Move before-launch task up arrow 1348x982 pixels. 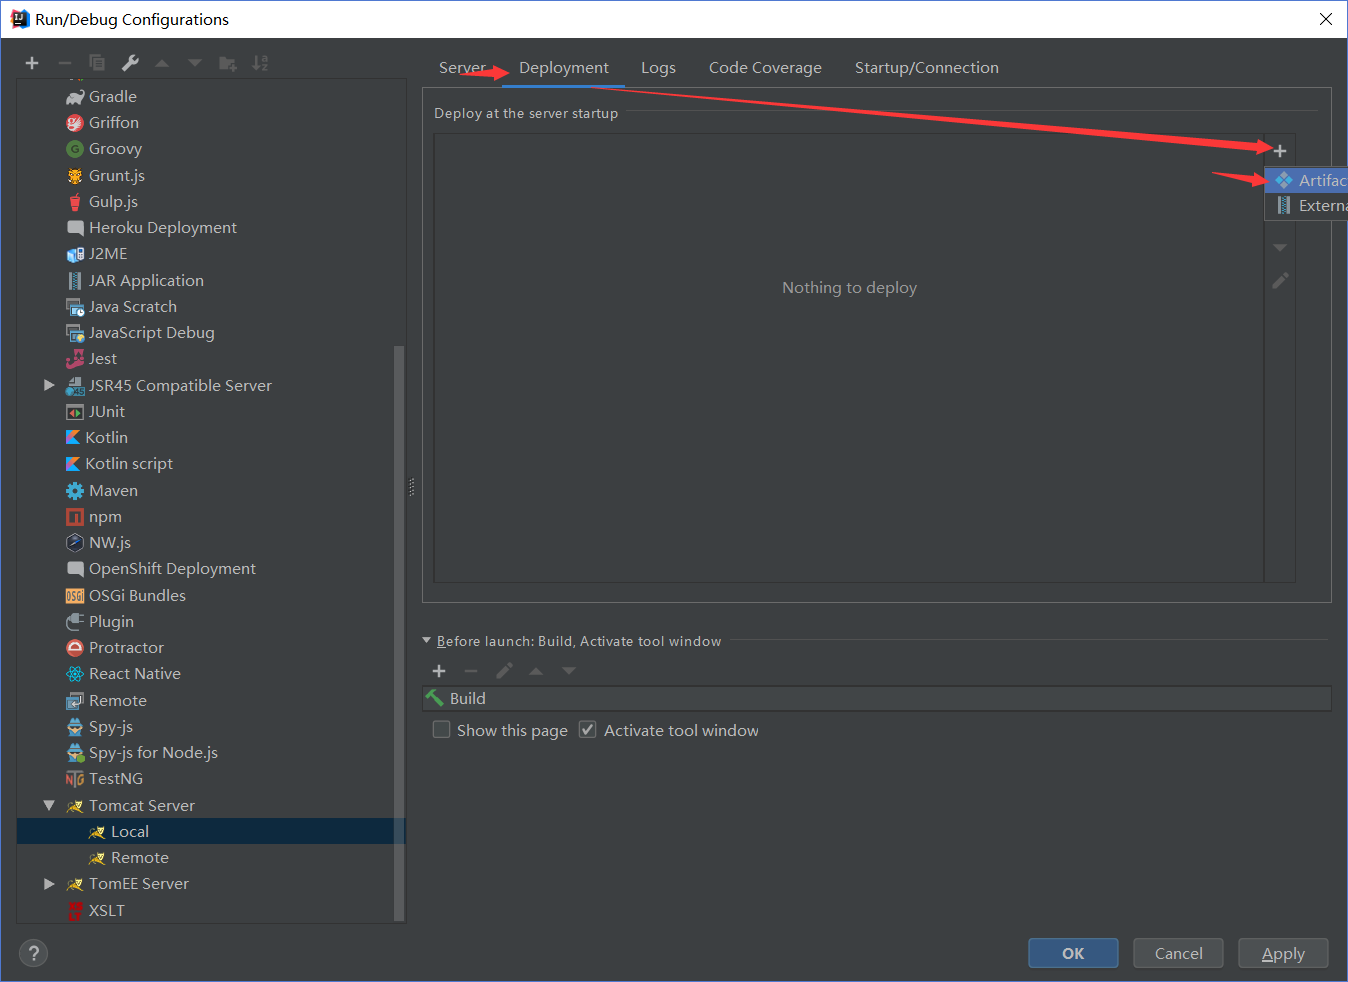click(536, 671)
